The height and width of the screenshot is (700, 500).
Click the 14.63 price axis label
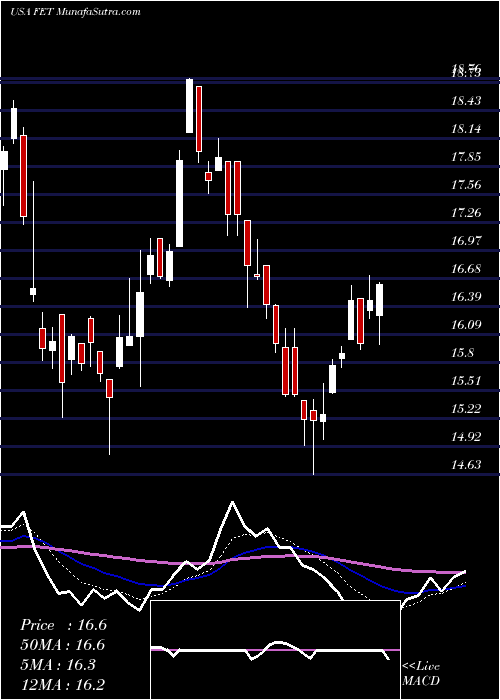(467, 465)
